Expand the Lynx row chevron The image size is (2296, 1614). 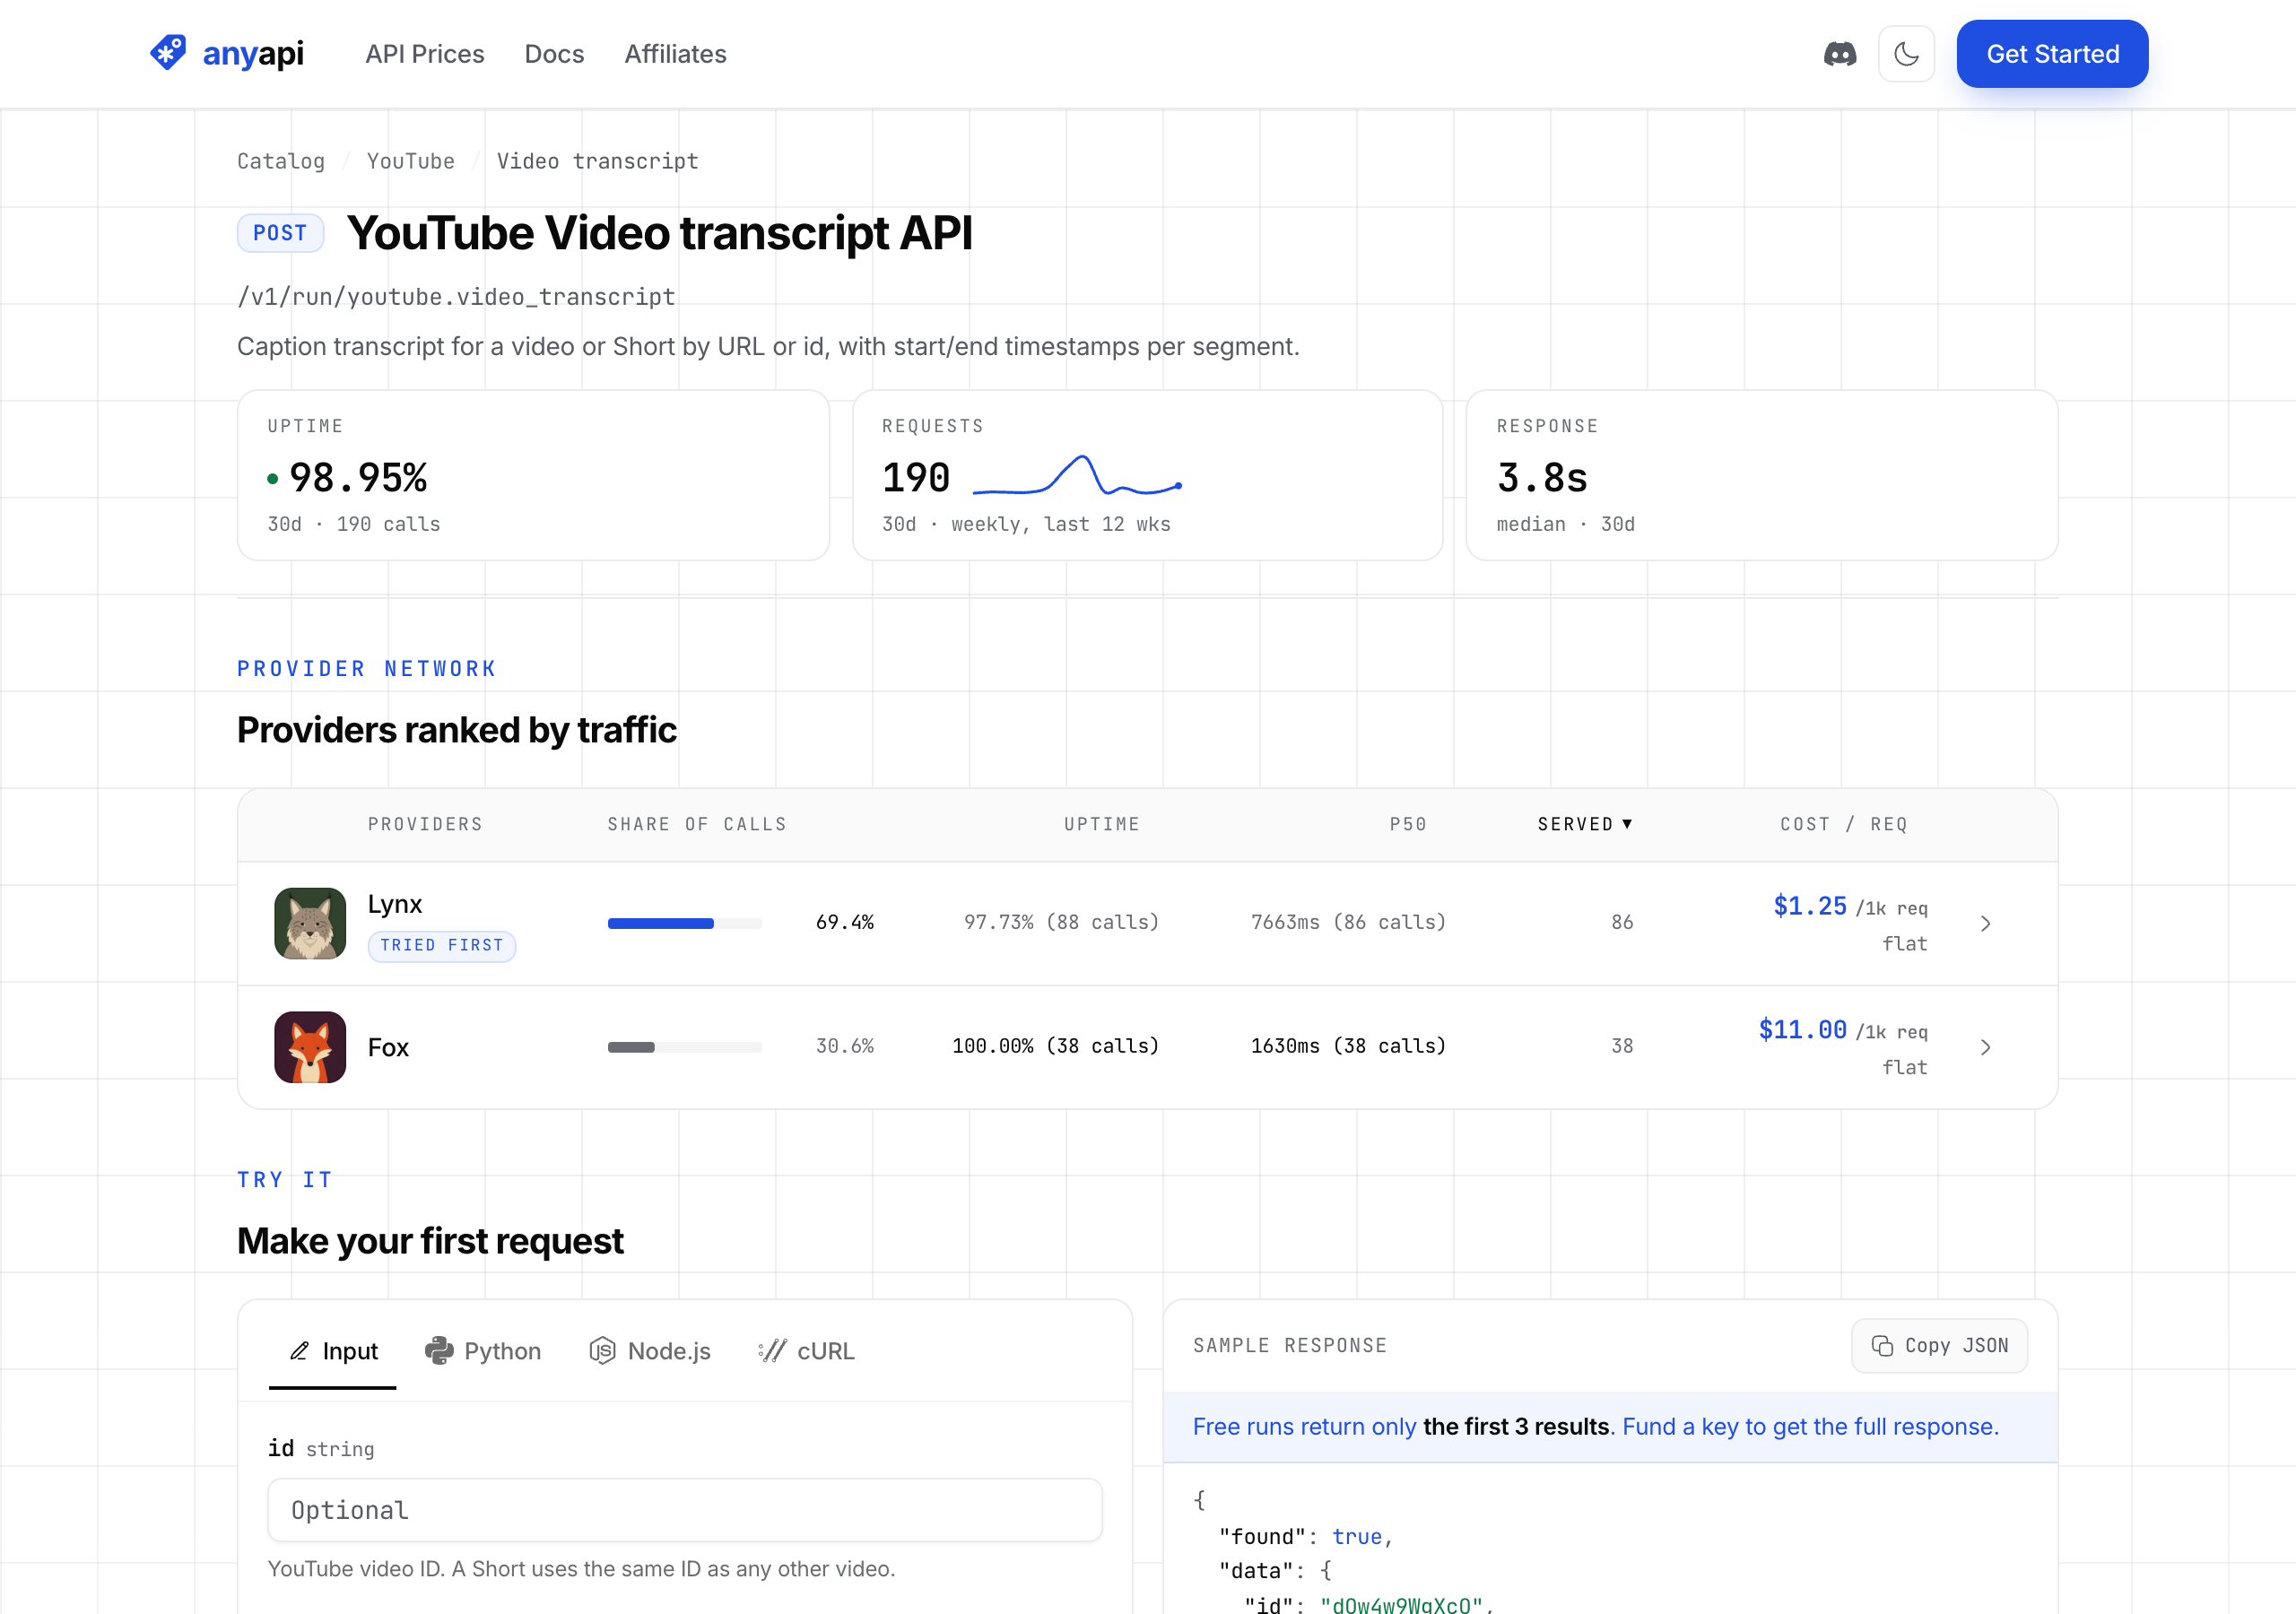[x=1985, y=924]
